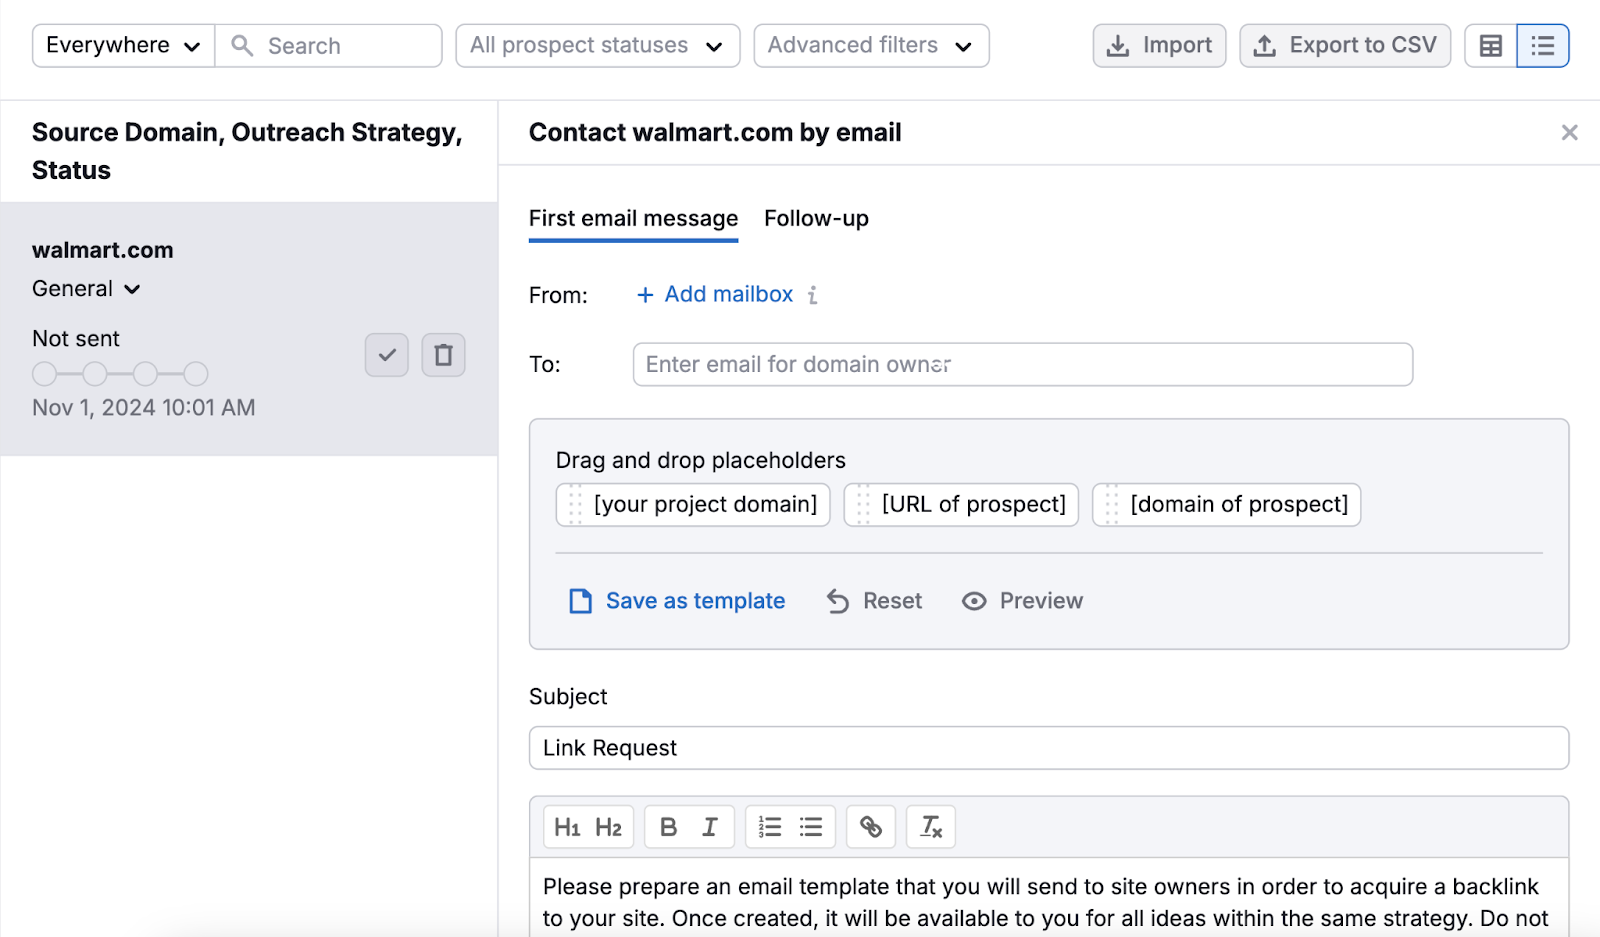Screen dimensions: 1600x937
Task: Open the General outreach strategy dropdown
Action: pos(86,289)
